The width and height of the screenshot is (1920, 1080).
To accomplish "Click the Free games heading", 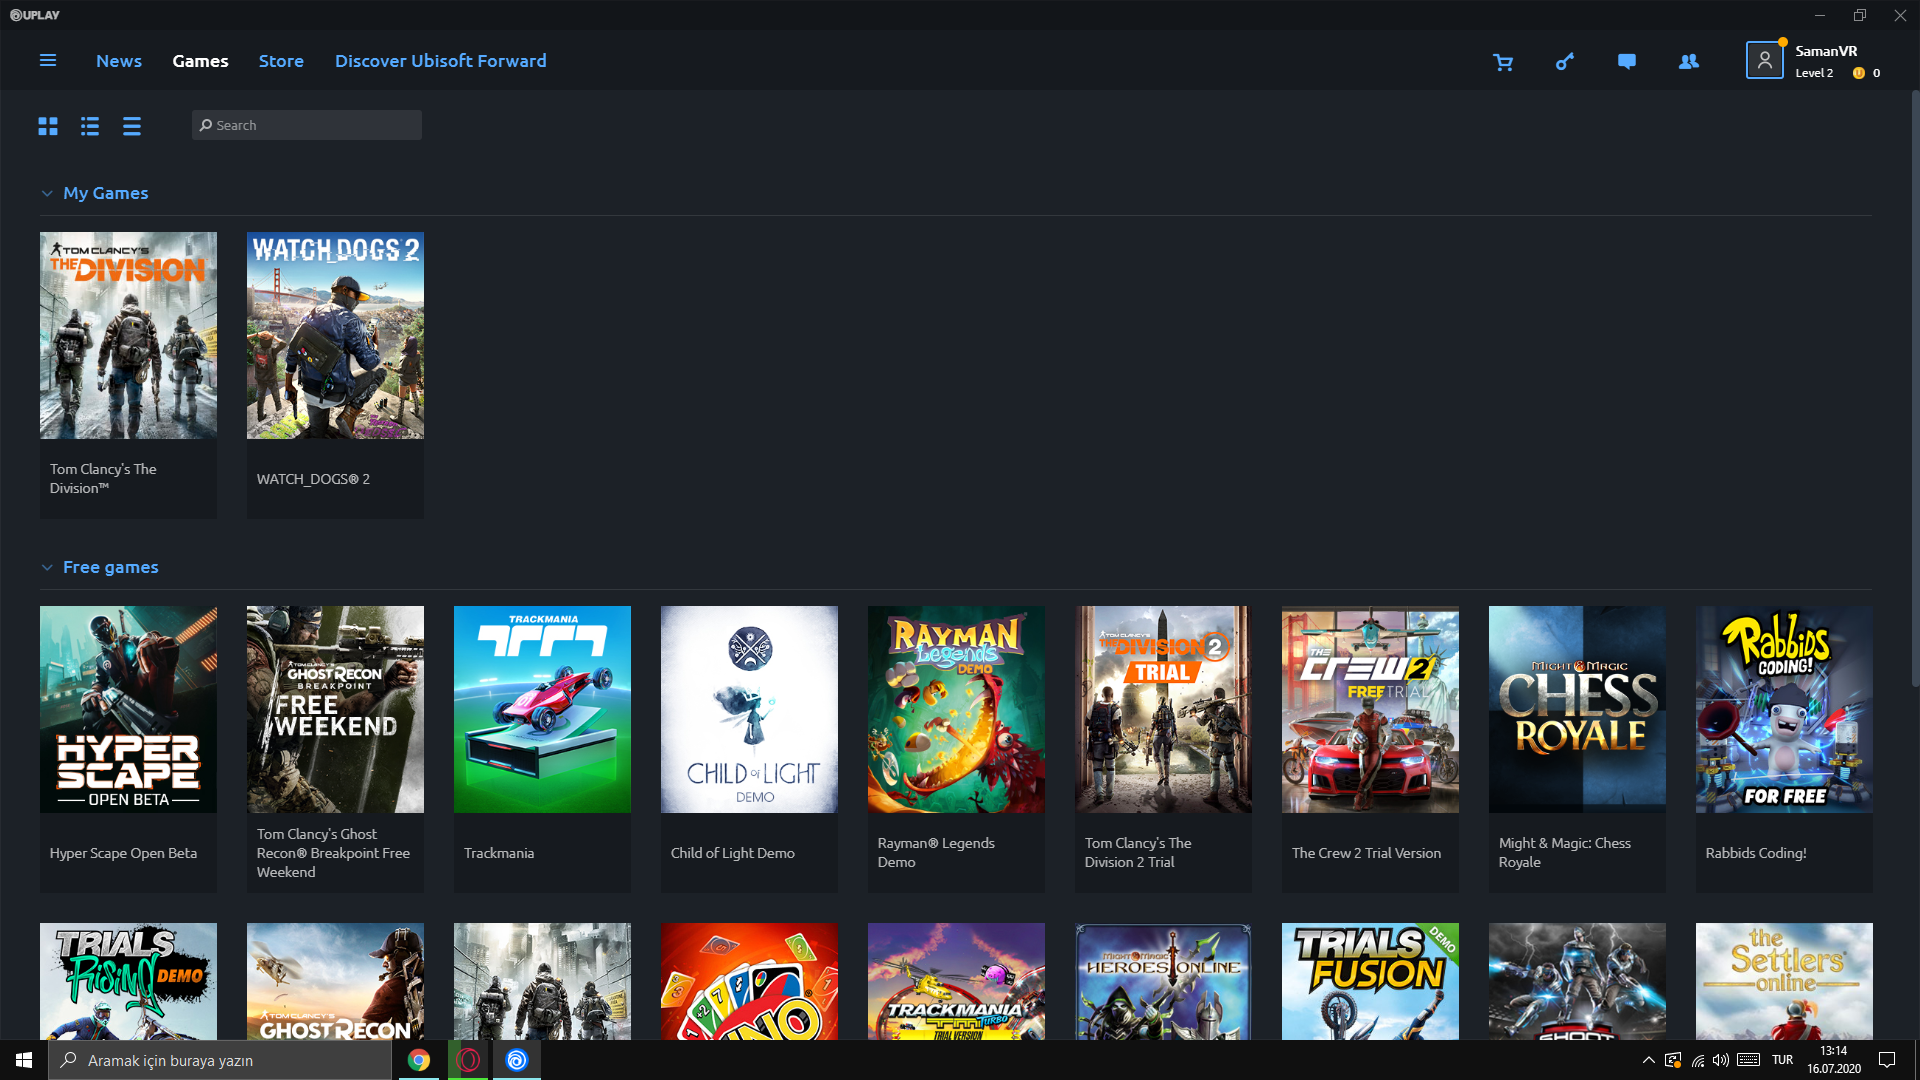I will [x=110, y=567].
